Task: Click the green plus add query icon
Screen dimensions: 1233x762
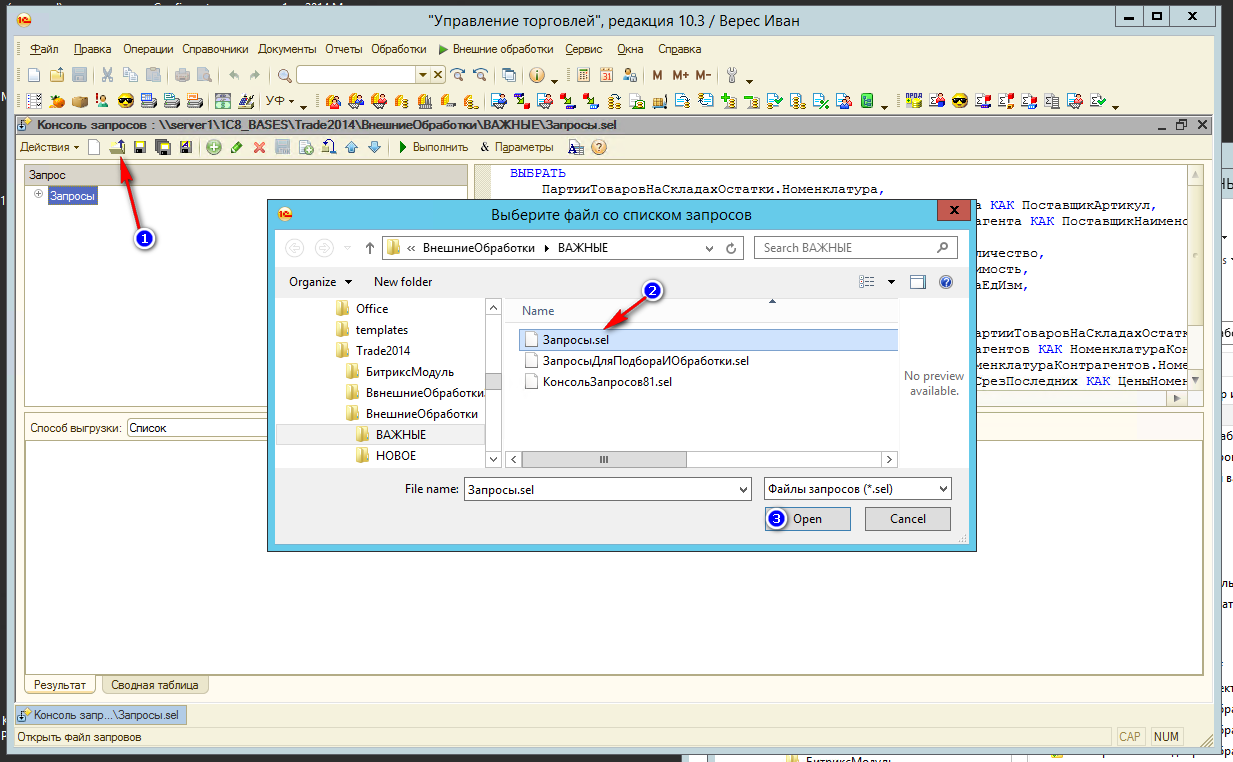Action: [213, 147]
